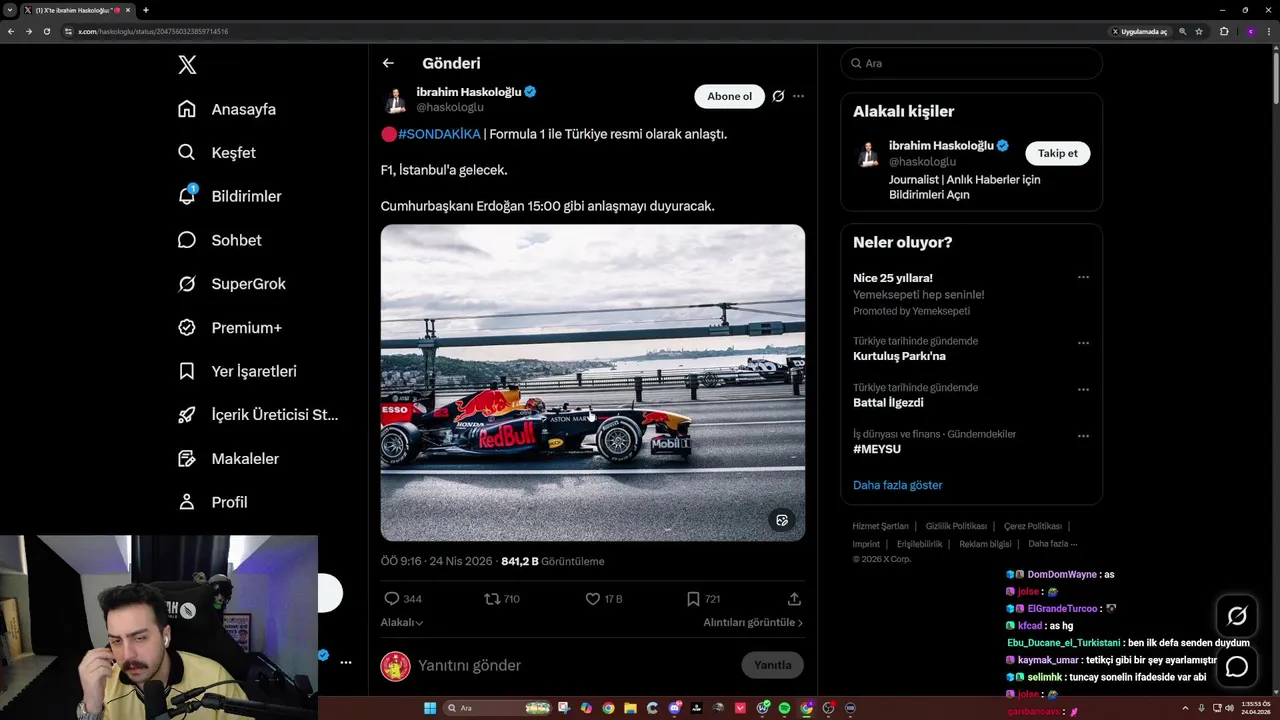Image resolution: width=1280 pixels, height=720 pixels.
Task: Click floating chat messages button
Action: pos(1237,666)
